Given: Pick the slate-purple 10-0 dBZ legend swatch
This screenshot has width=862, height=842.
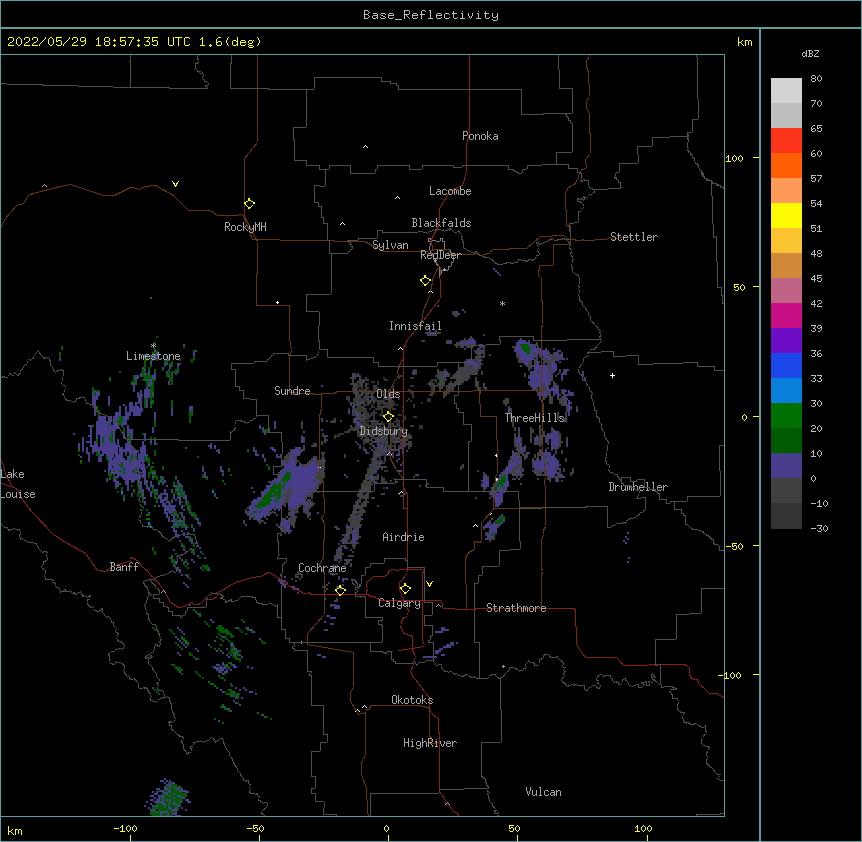Looking at the screenshot, I should coord(786,466).
